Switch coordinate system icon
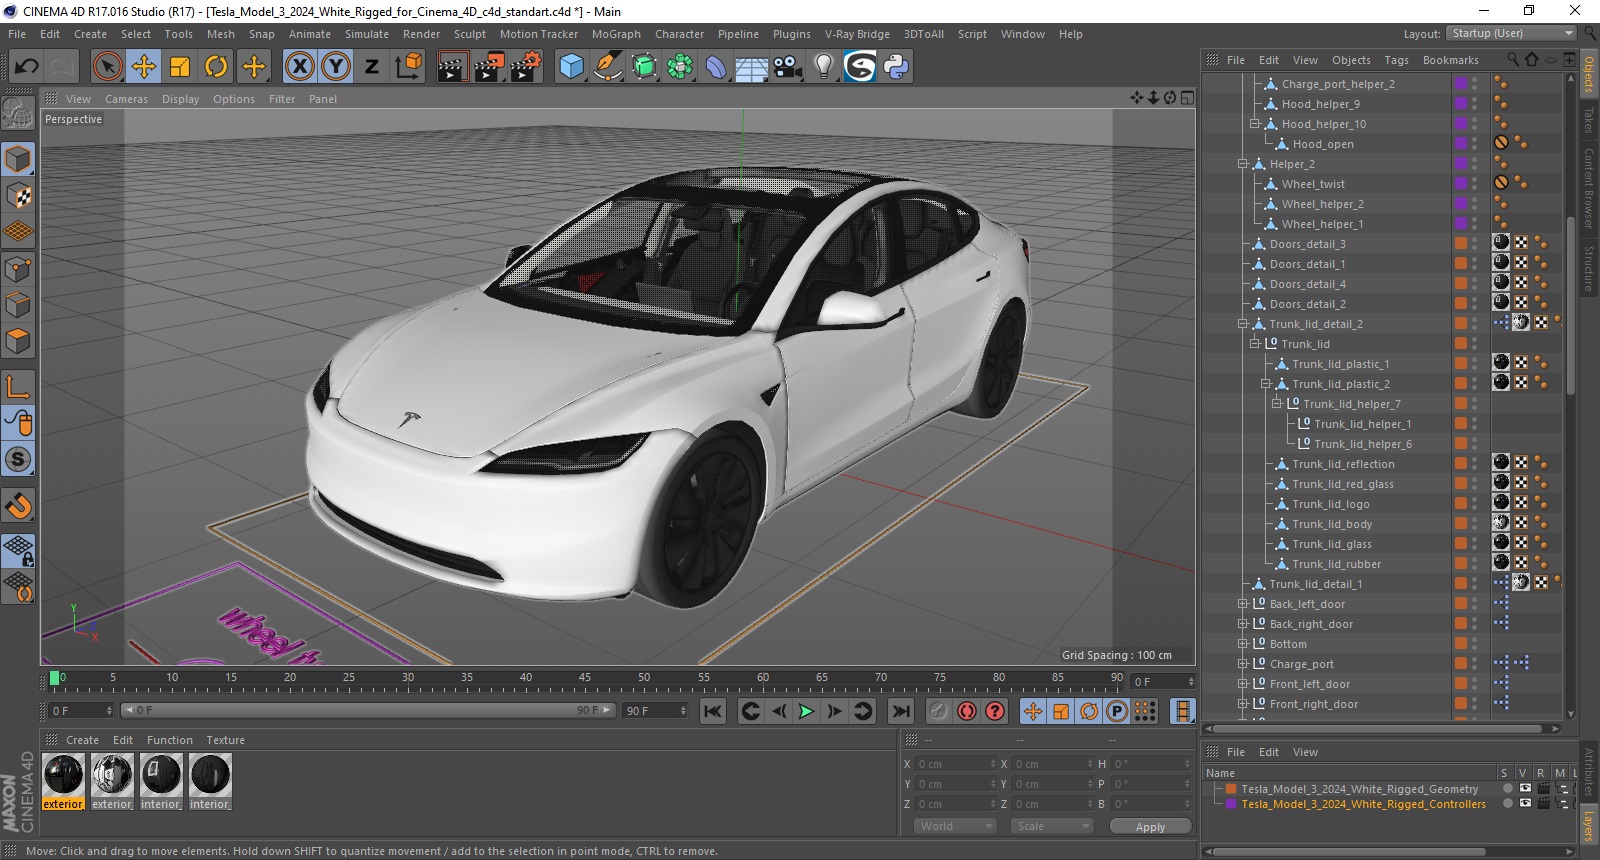 coord(408,67)
